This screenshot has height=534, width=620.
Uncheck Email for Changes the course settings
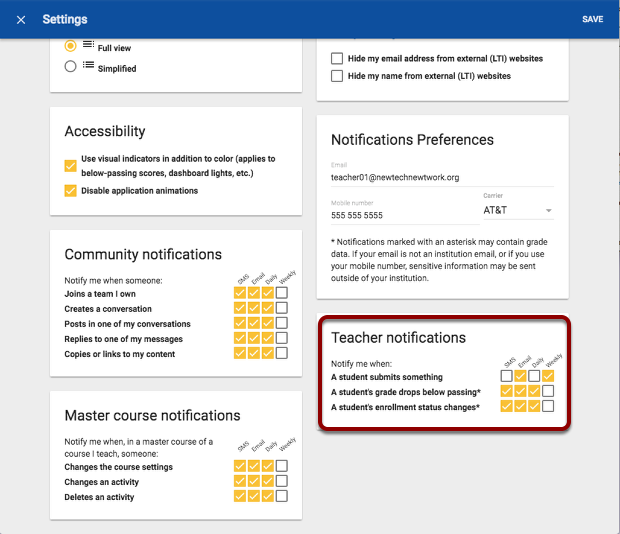coord(253,466)
